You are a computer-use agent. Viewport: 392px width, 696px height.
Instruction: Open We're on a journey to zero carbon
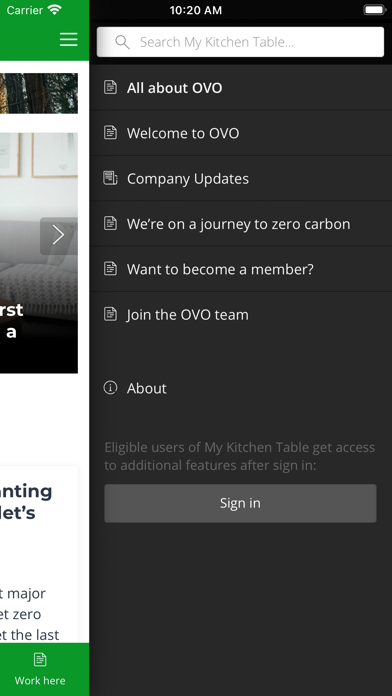click(x=241, y=224)
